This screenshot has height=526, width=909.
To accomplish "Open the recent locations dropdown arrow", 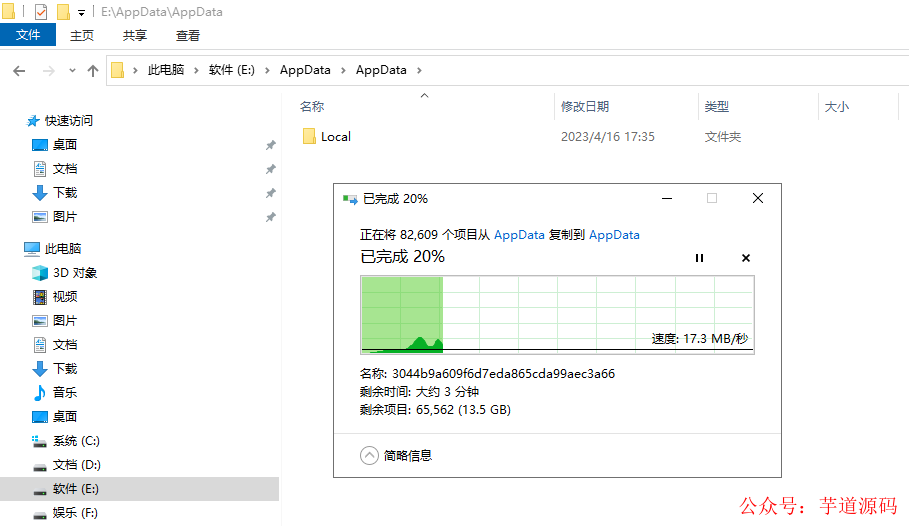I will click(x=72, y=71).
